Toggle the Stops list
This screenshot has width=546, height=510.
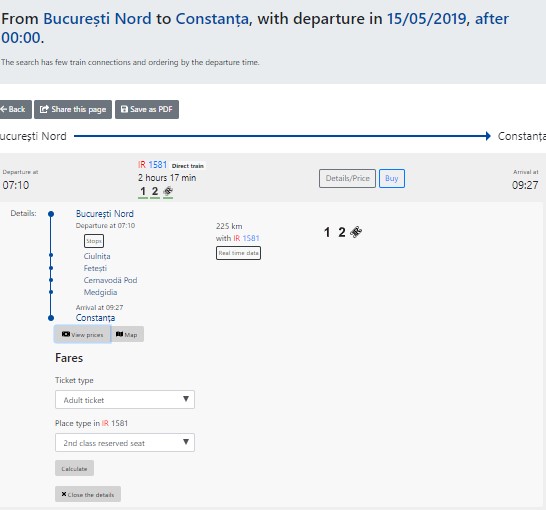pos(94,241)
